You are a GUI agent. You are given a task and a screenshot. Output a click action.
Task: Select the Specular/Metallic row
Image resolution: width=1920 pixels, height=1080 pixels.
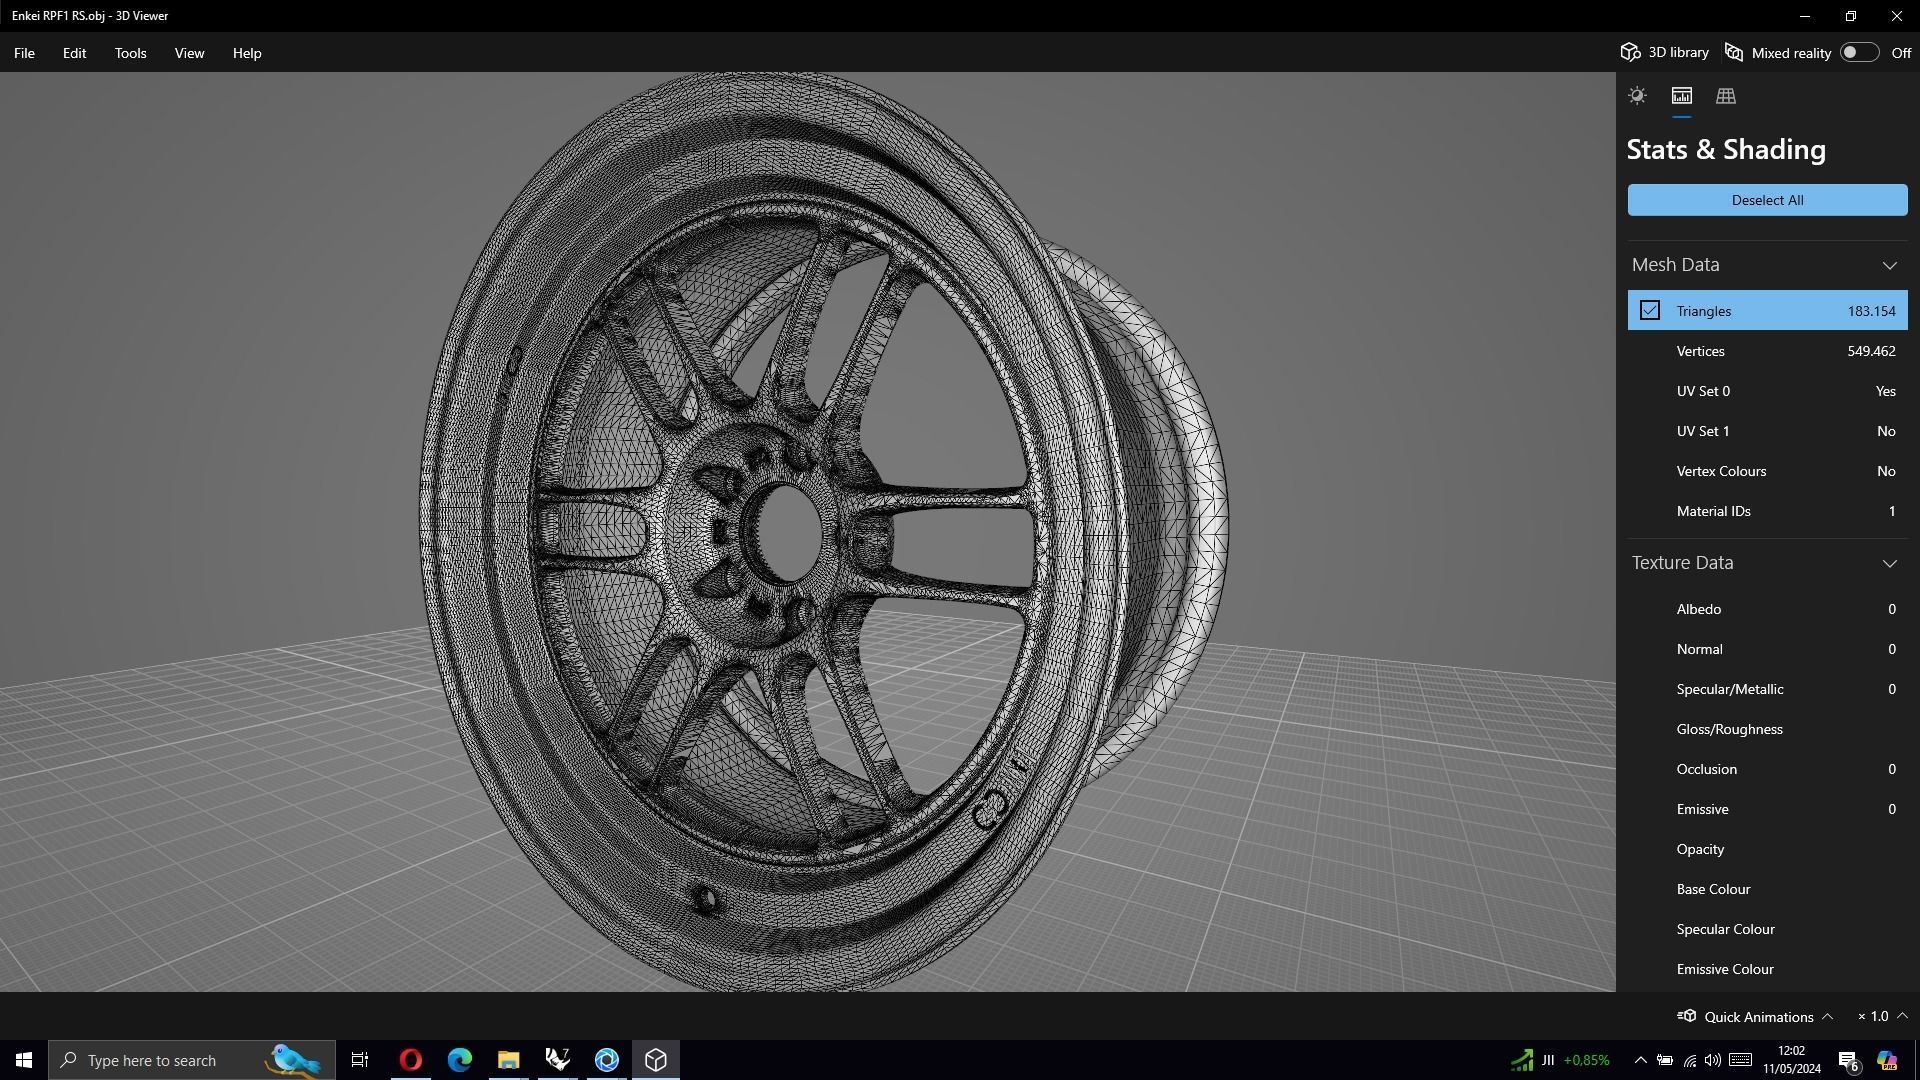tap(1767, 689)
